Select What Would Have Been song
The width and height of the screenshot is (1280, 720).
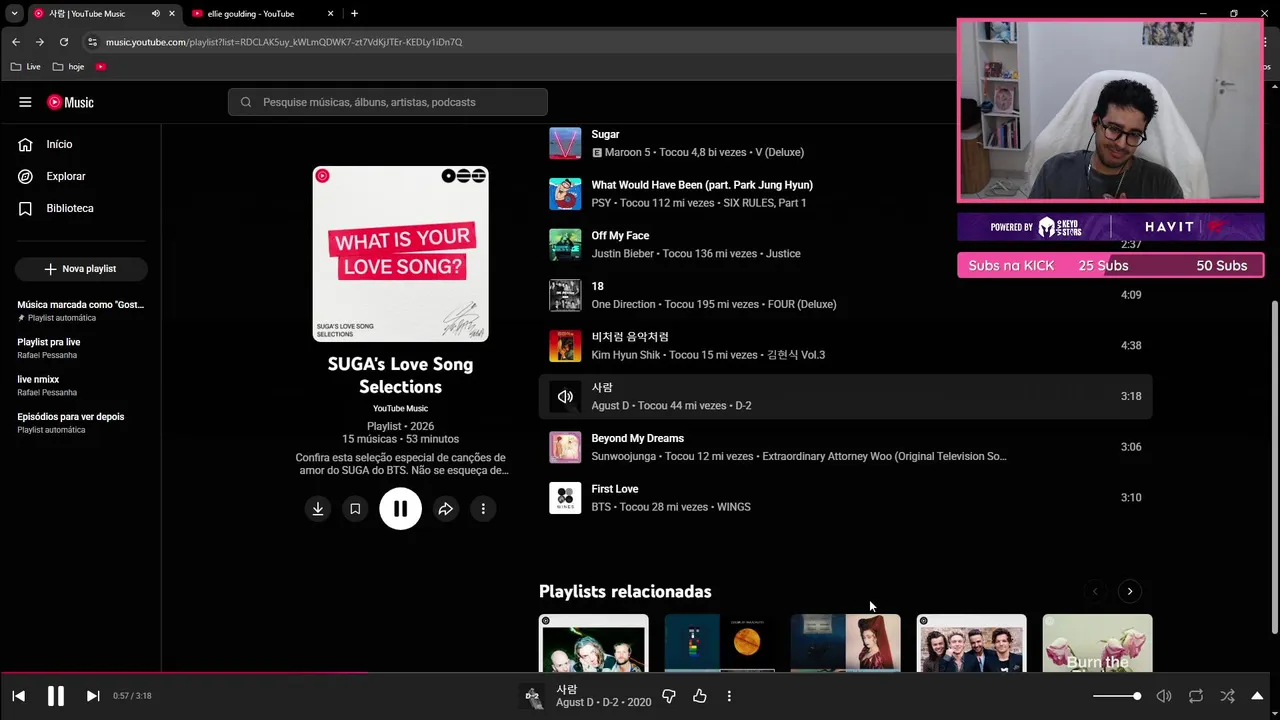[702, 185]
